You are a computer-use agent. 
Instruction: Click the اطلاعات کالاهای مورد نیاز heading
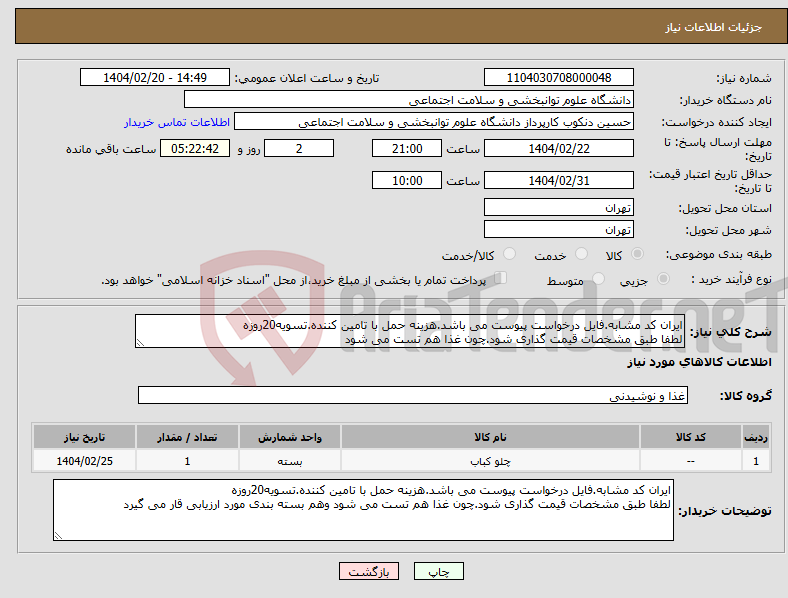point(699,362)
